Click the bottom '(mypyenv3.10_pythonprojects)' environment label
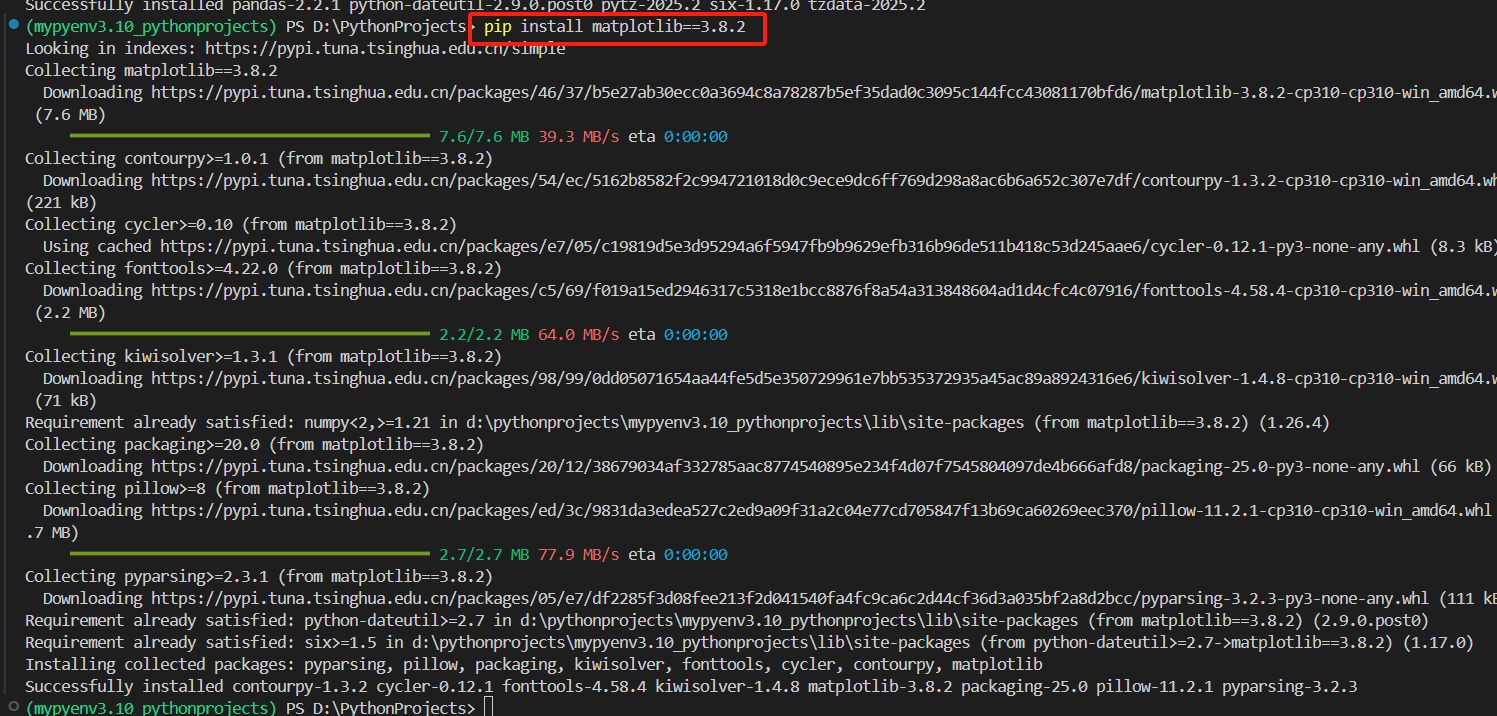The width and height of the screenshot is (1497, 716). tap(151, 708)
